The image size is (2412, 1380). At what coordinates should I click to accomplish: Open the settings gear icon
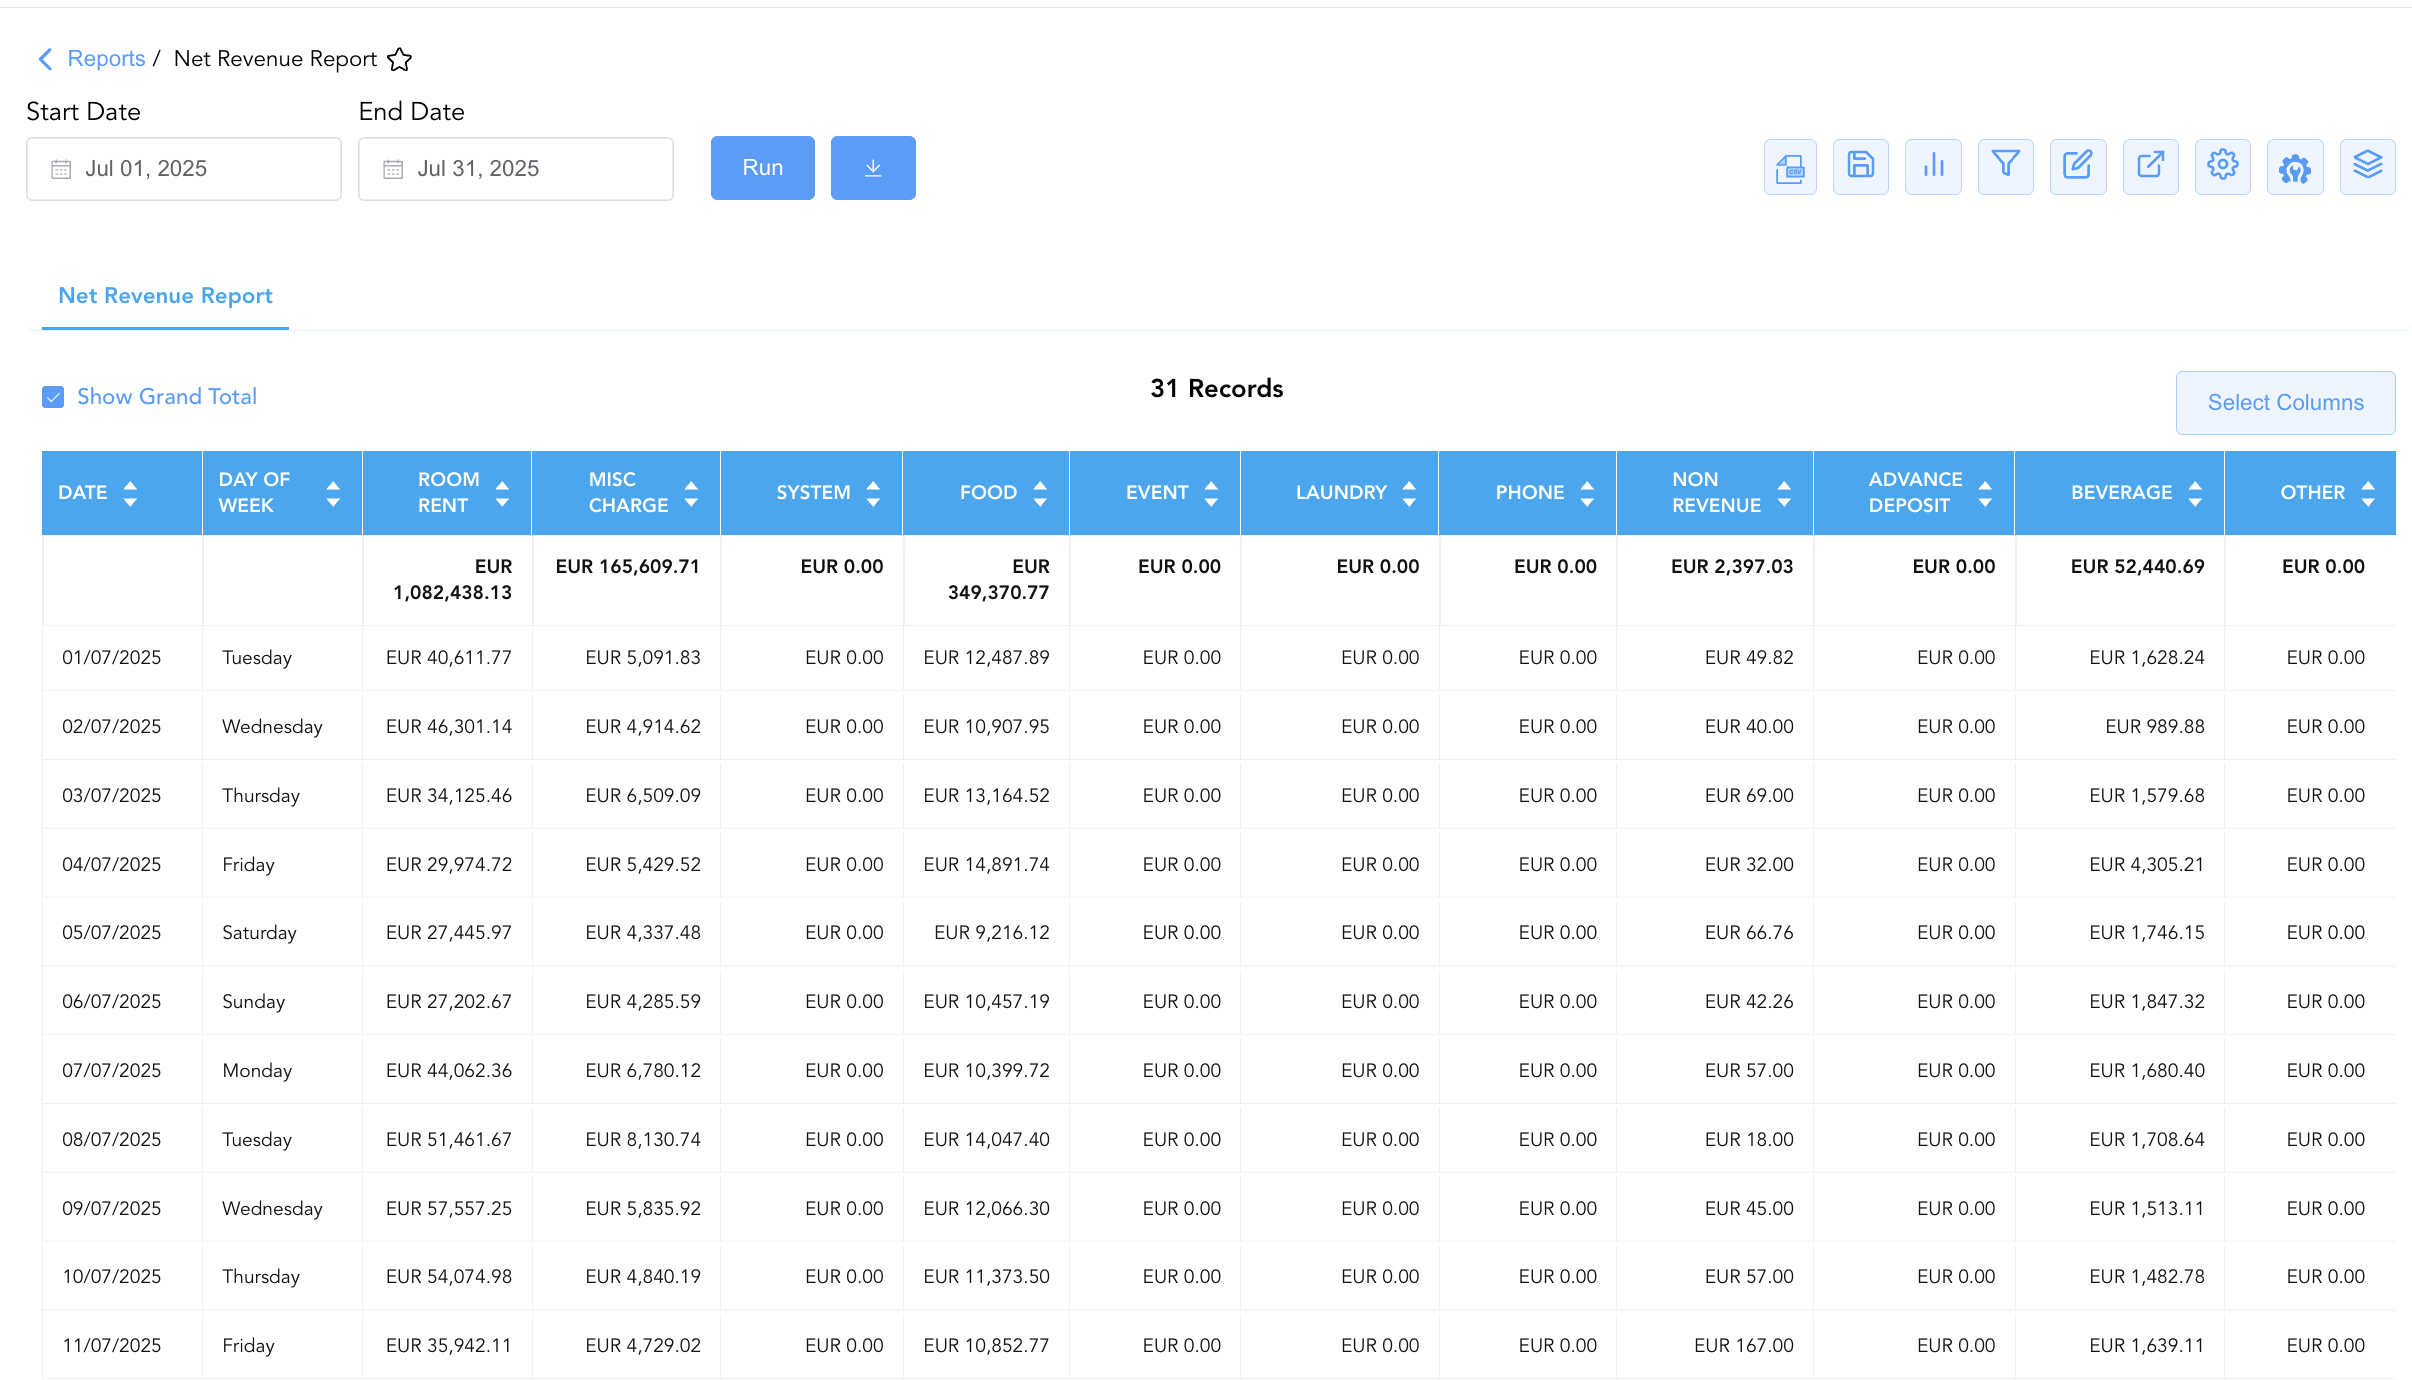click(2223, 167)
